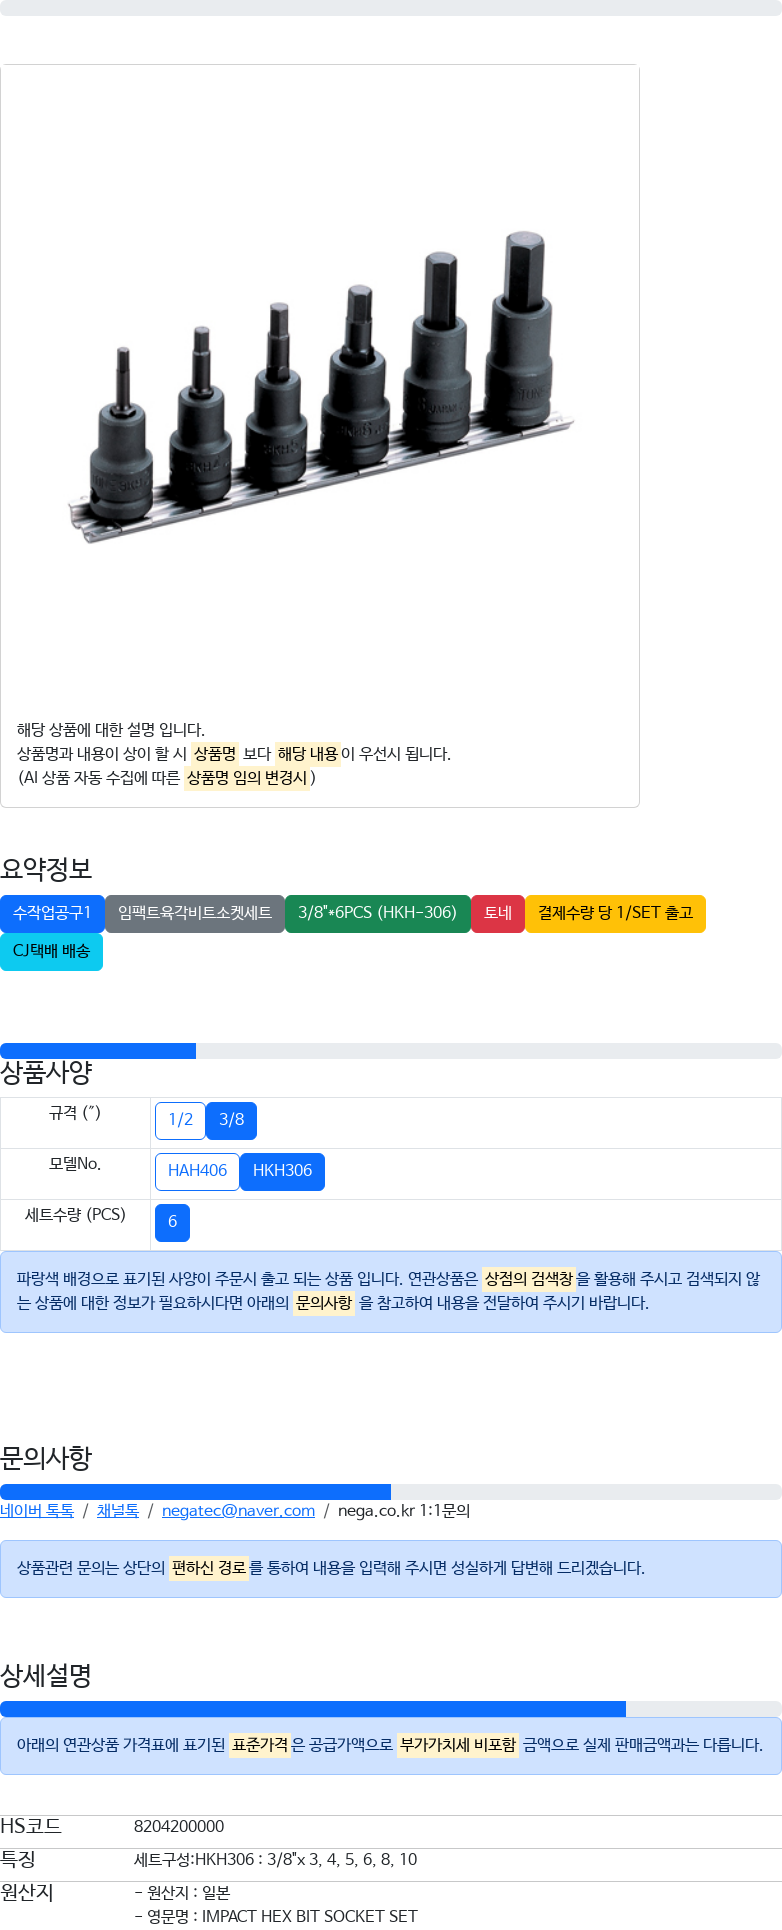Click the green 3/8"*6PCS (HKH-306) badge
The width and height of the screenshot is (782, 1930).
coord(378,914)
